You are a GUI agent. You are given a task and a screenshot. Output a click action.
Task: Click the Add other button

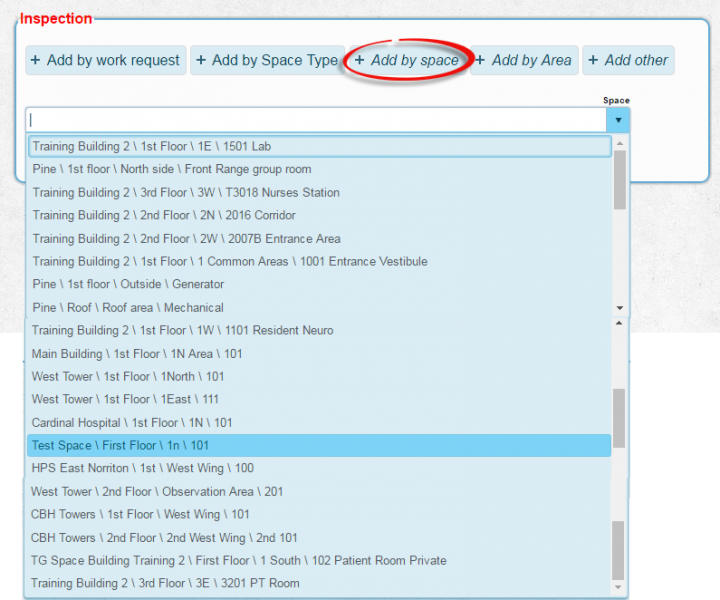pos(628,60)
